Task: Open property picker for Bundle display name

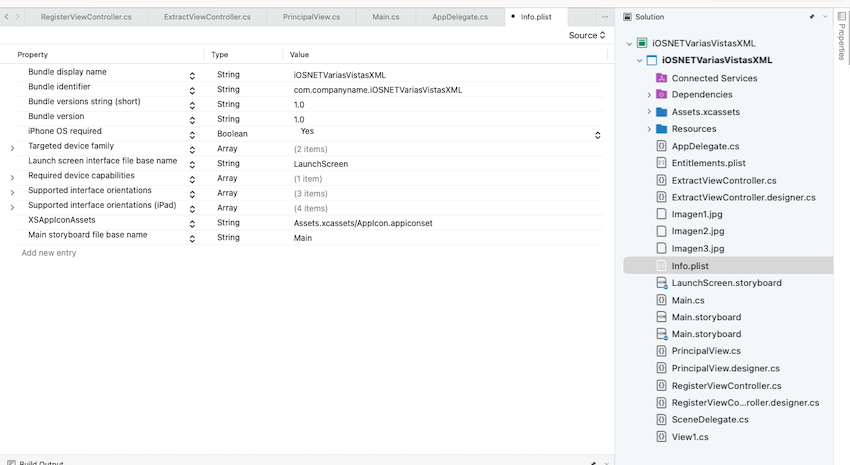Action: tap(192, 76)
